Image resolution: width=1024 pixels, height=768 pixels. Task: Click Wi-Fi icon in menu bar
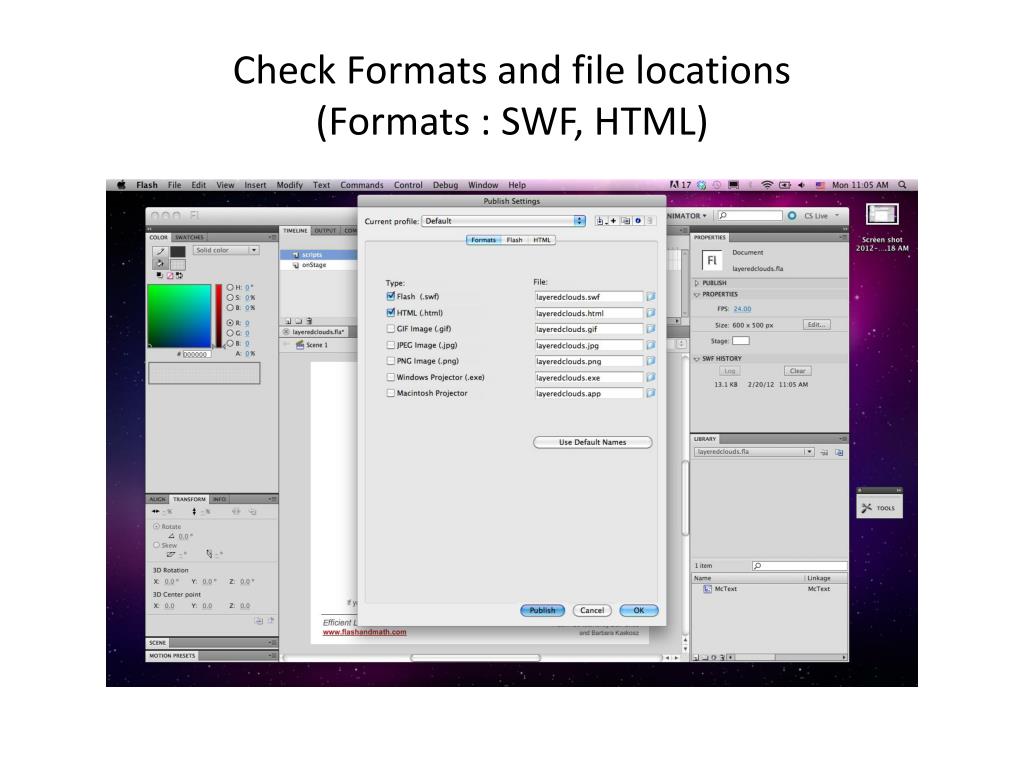coord(767,185)
